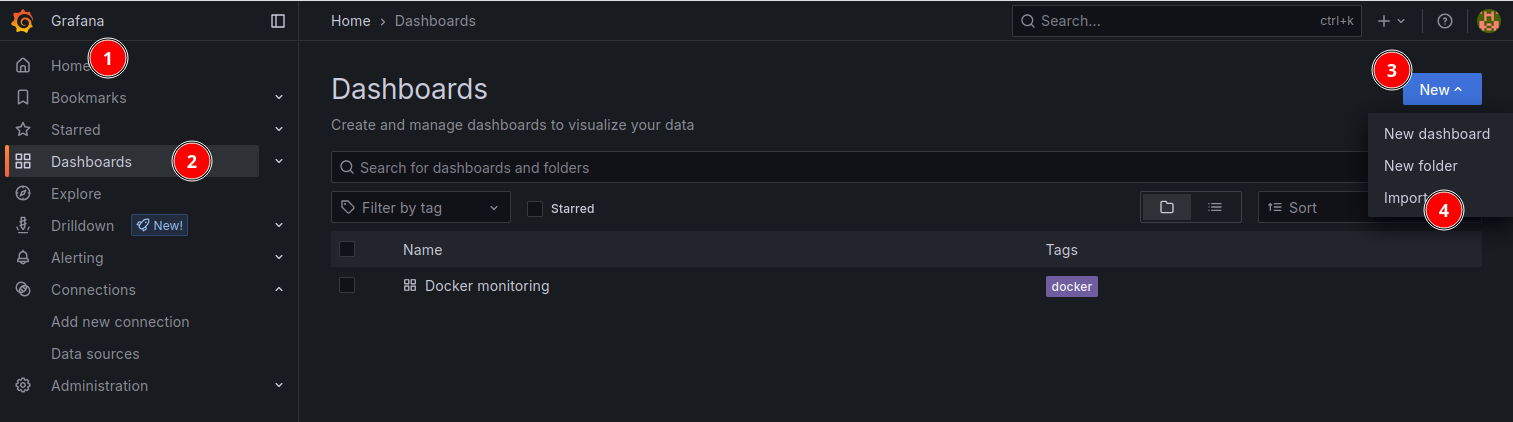Expand the Bookmarks sidebar section
The width and height of the screenshot is (1513, 422).
pyautogui.click(x=279, y=98)
